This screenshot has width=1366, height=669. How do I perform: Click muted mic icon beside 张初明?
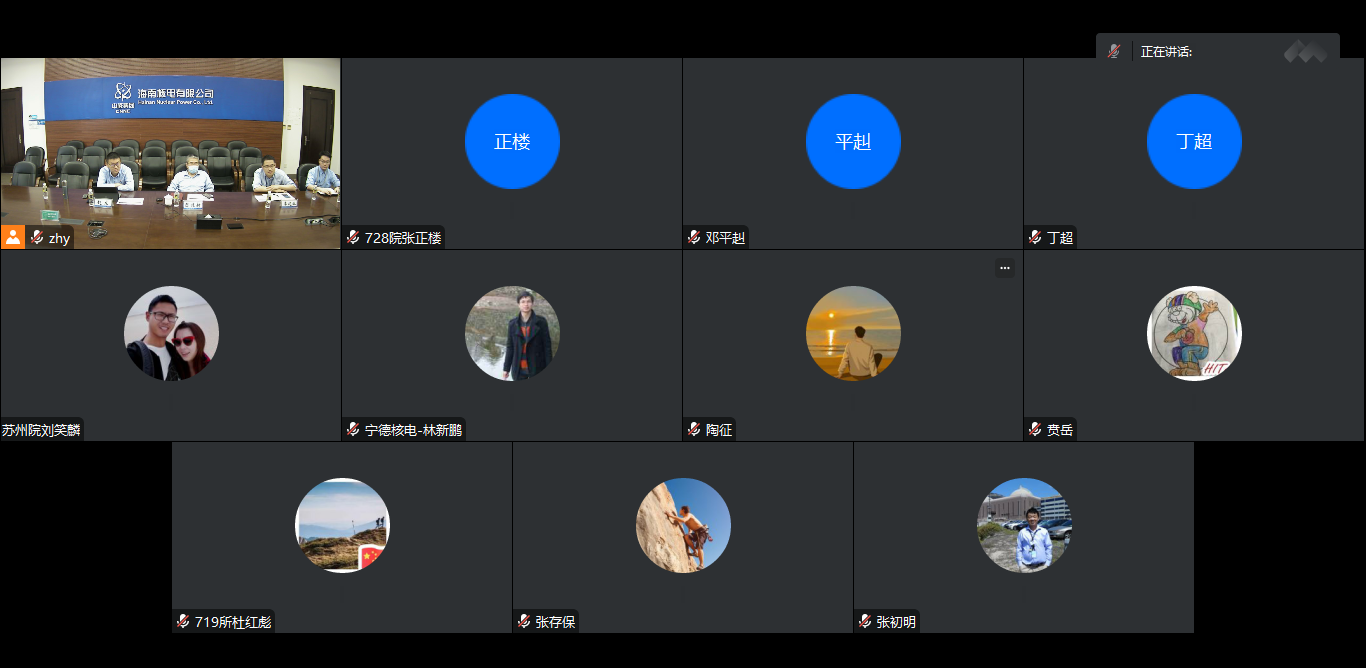pyautogui.click(x=865, y=622)
